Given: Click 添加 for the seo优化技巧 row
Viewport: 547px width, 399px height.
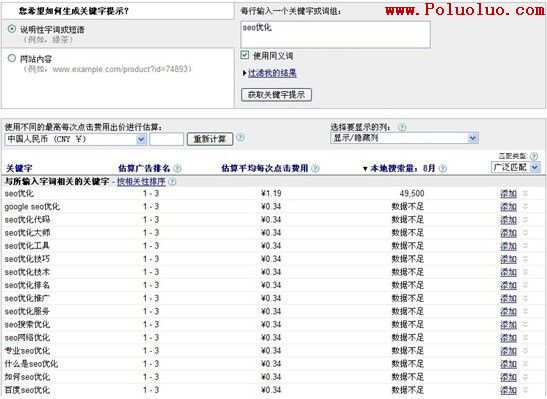Looking at the screenshot, I should (x=508, y=259).
